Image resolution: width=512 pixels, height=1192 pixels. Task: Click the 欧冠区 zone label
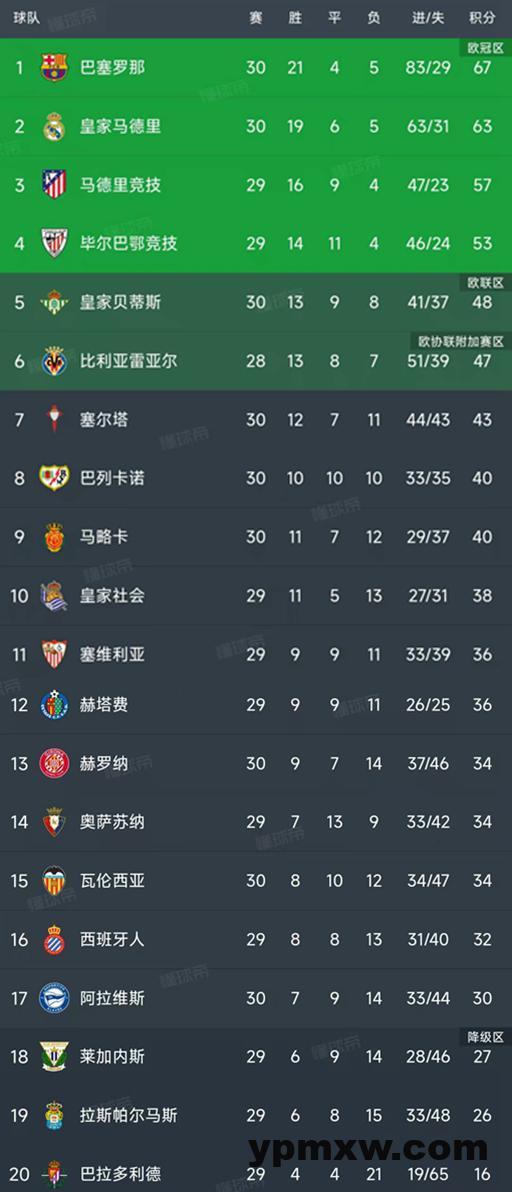pos(484,48)
